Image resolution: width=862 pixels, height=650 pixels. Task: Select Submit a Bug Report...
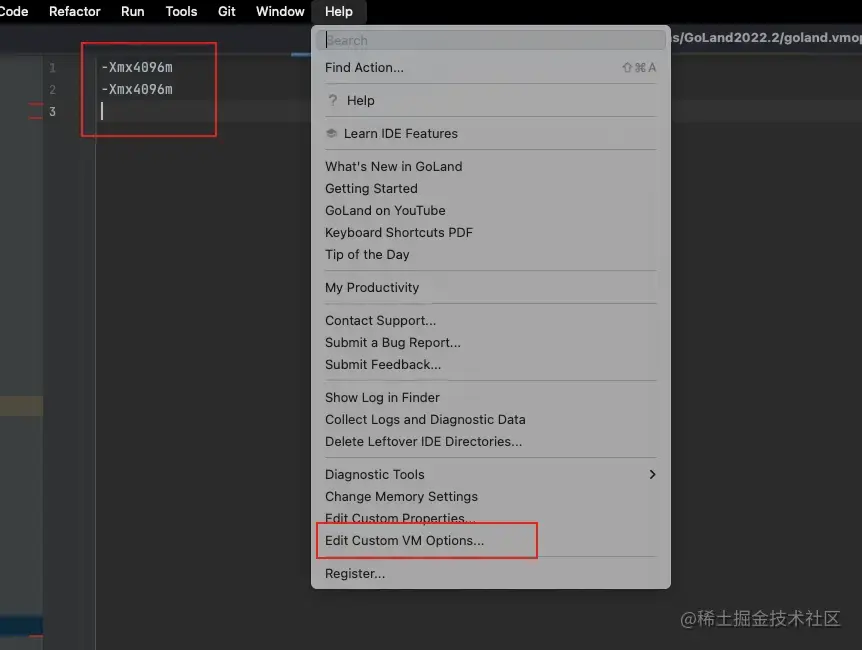pyautogui.click(x=490, y=343)
